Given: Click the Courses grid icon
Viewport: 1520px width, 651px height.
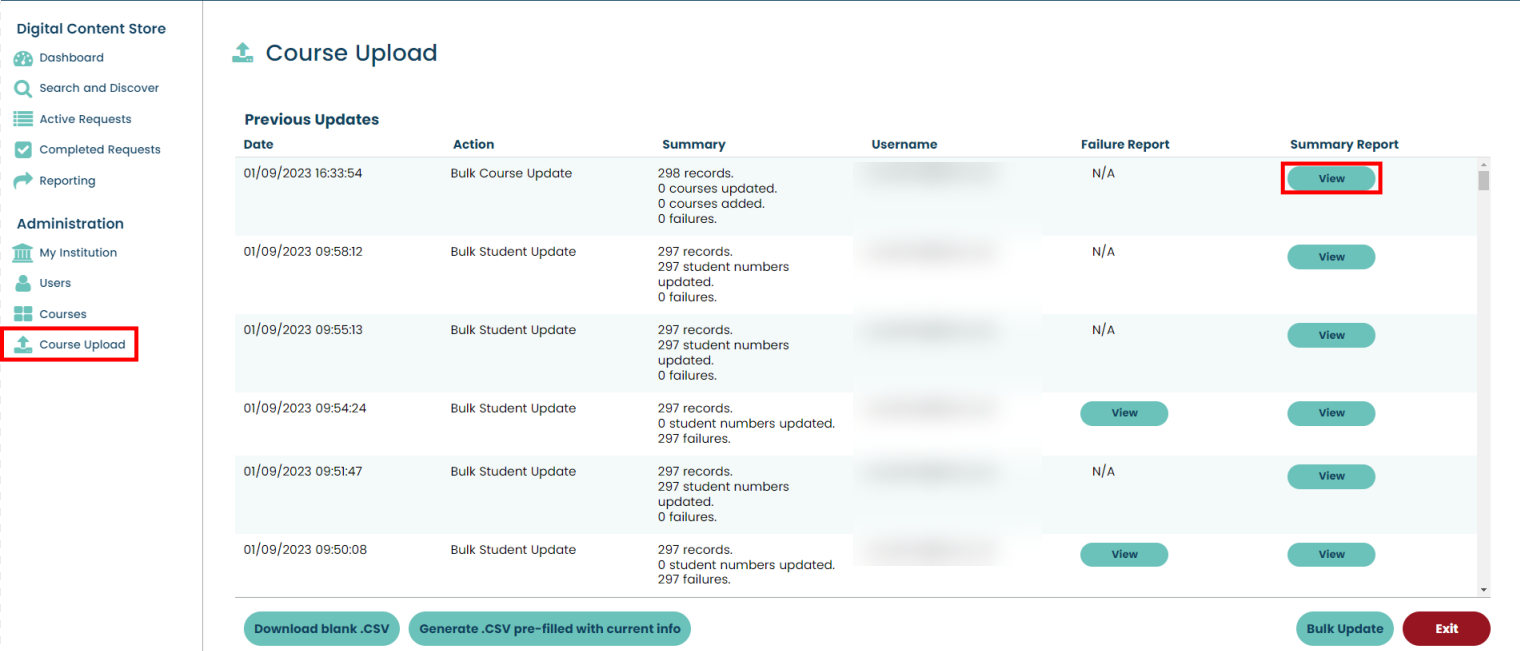Looking at the screenshot, I should point(23,314).
